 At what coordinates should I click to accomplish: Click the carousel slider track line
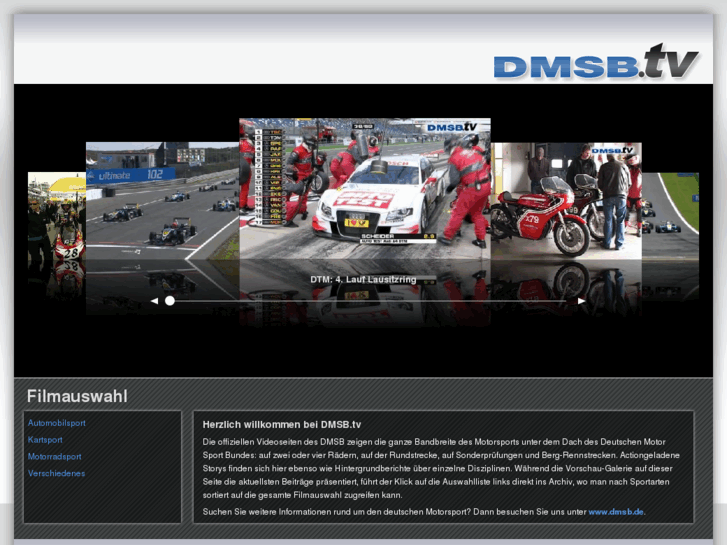pyautogui.click(x=371, y=301)
